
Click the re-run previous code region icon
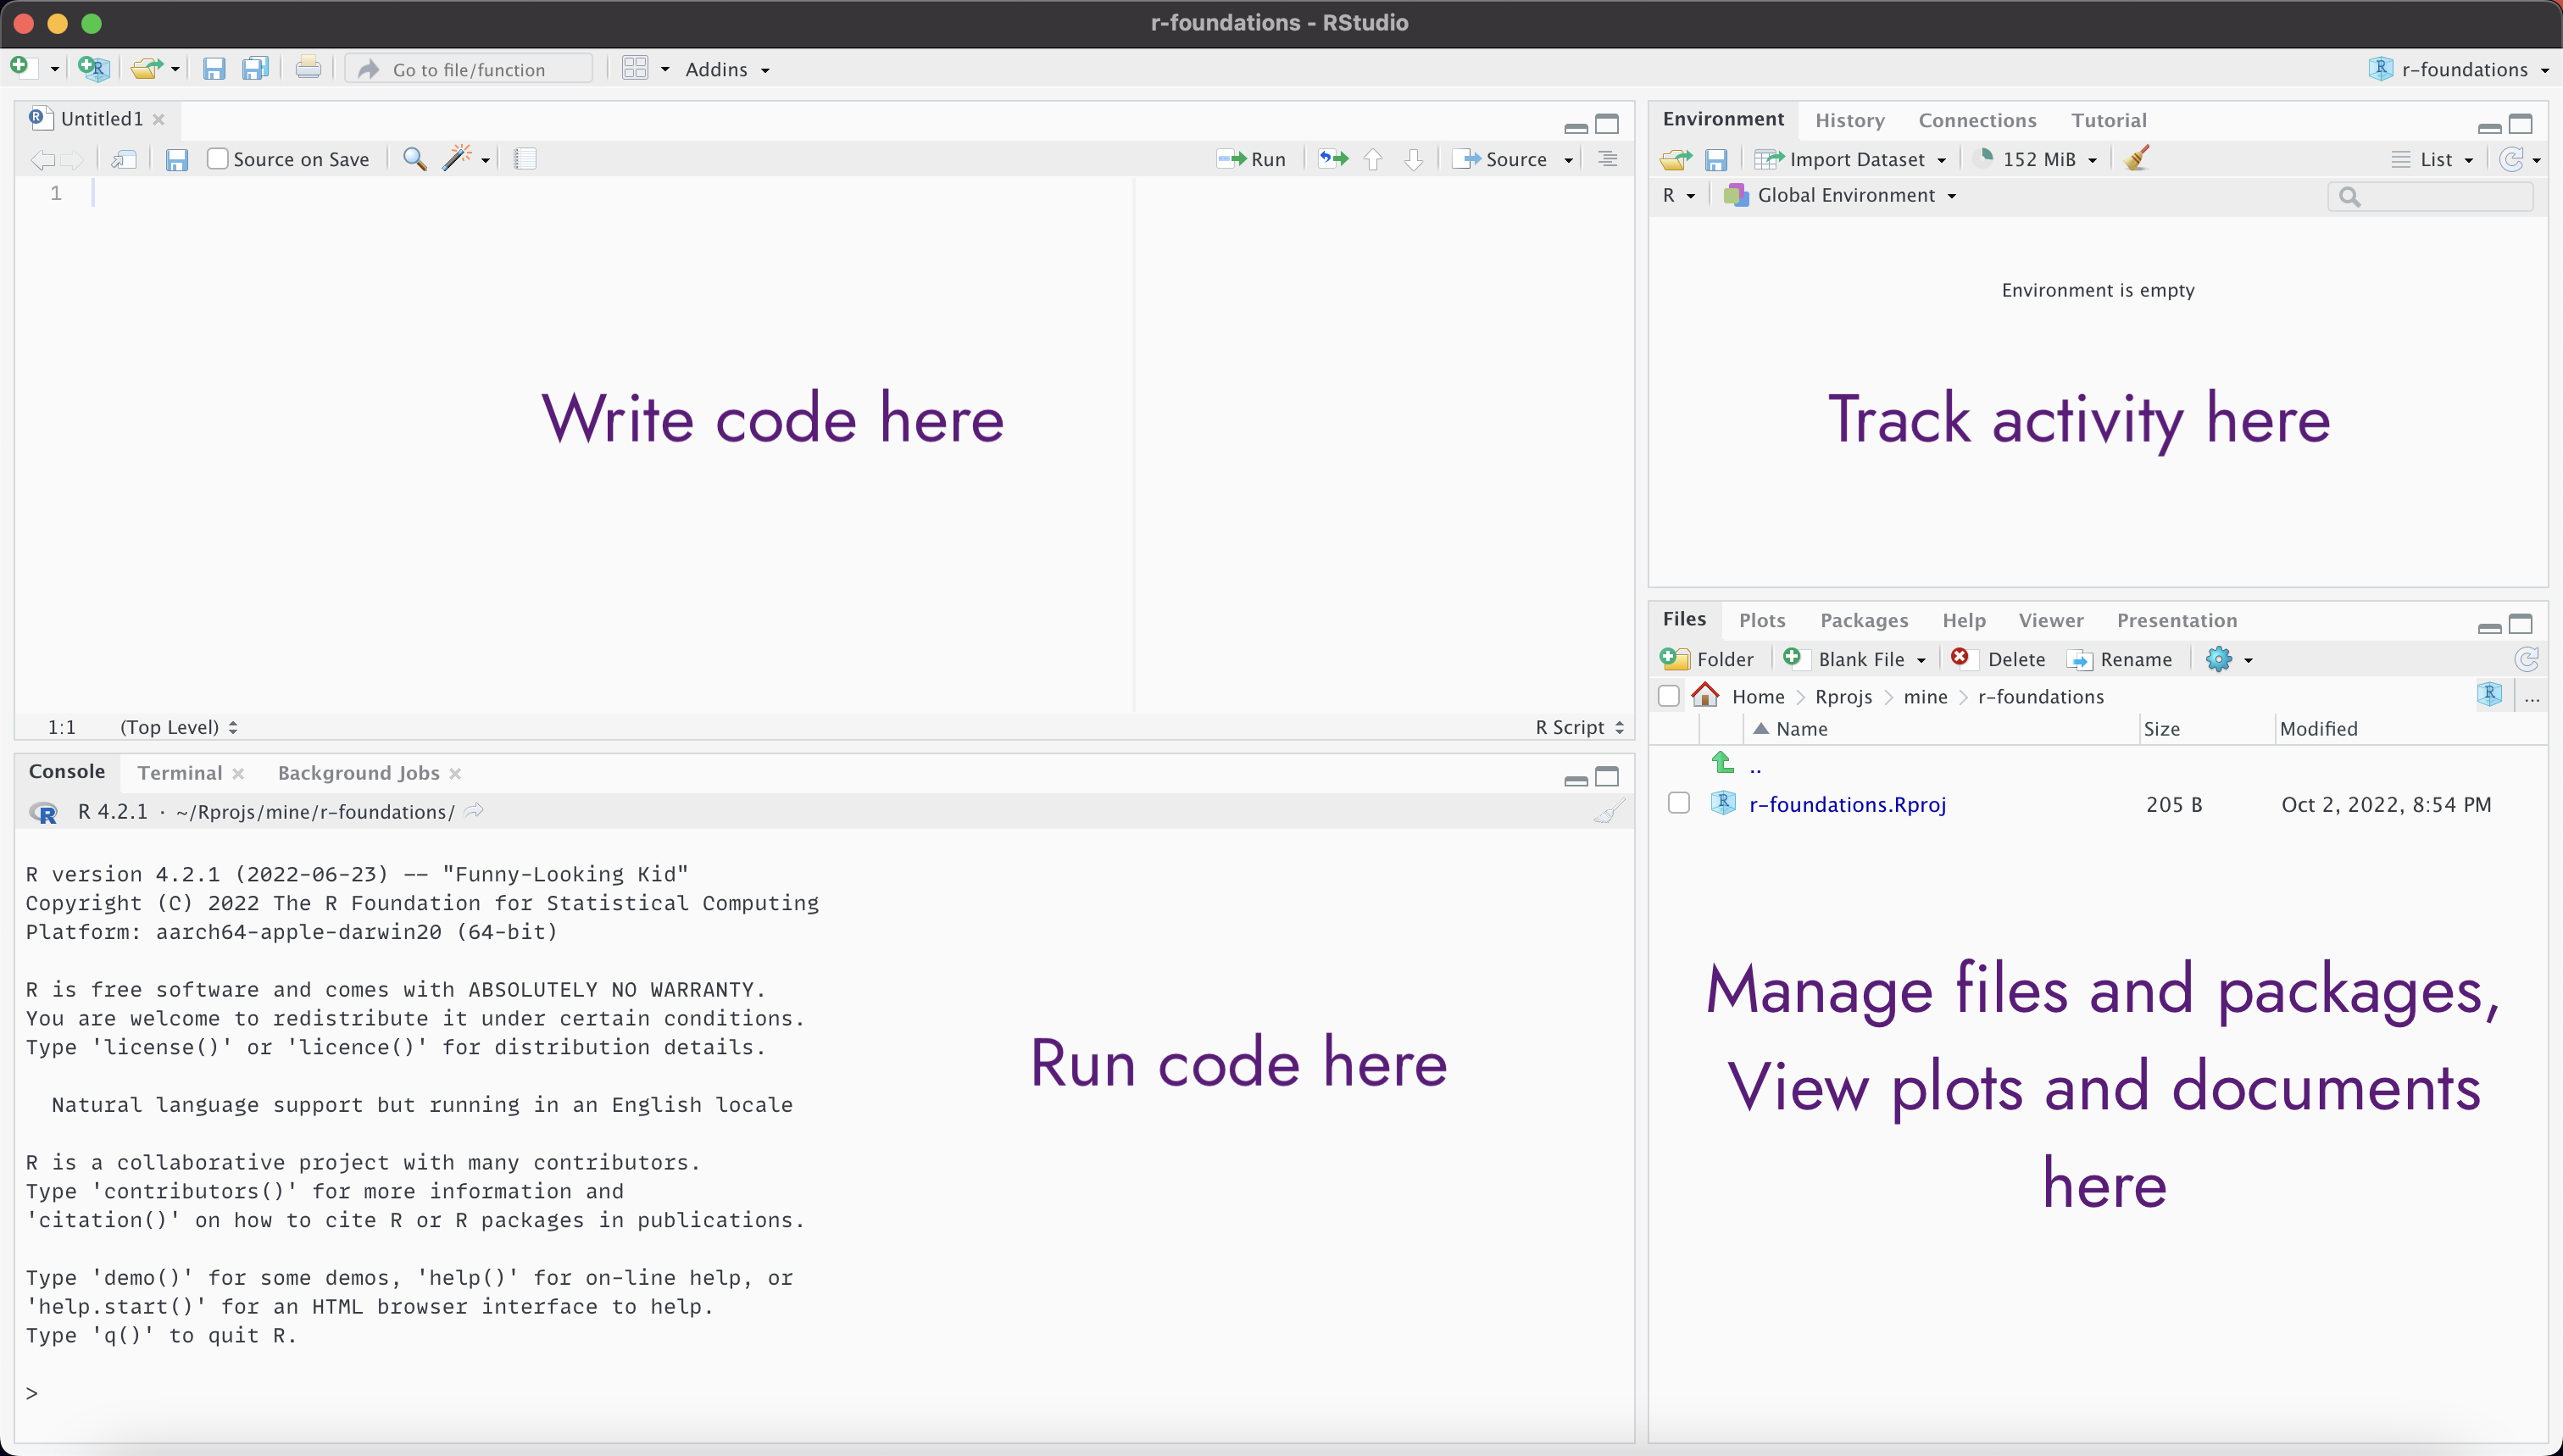(x=1333, y=159)
